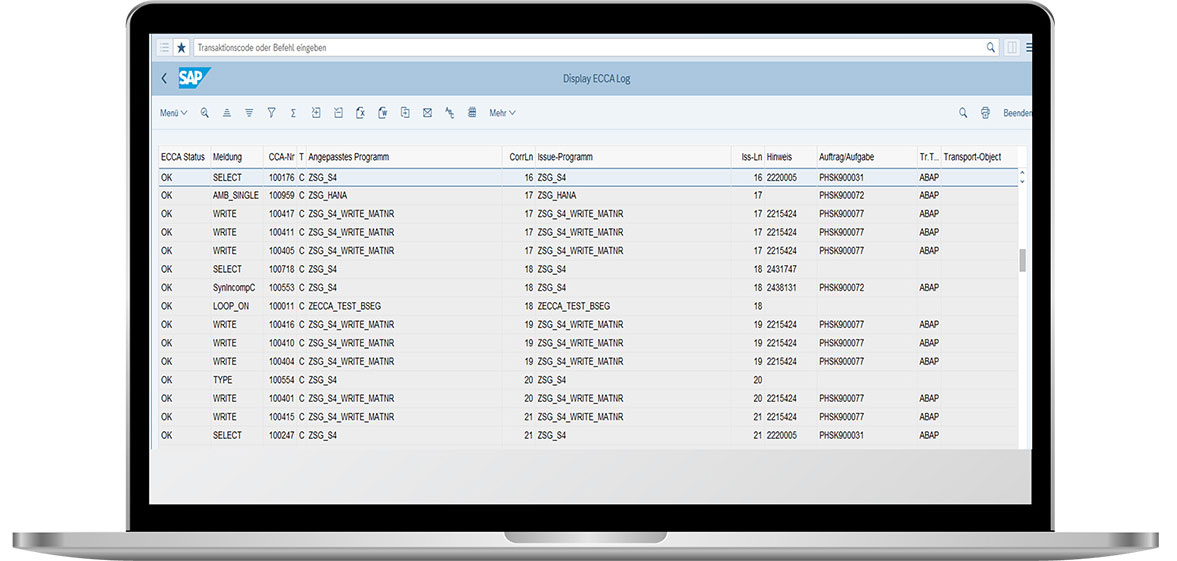1177x561 pixels.
Task: Sort the list descending
Action: 249,113
